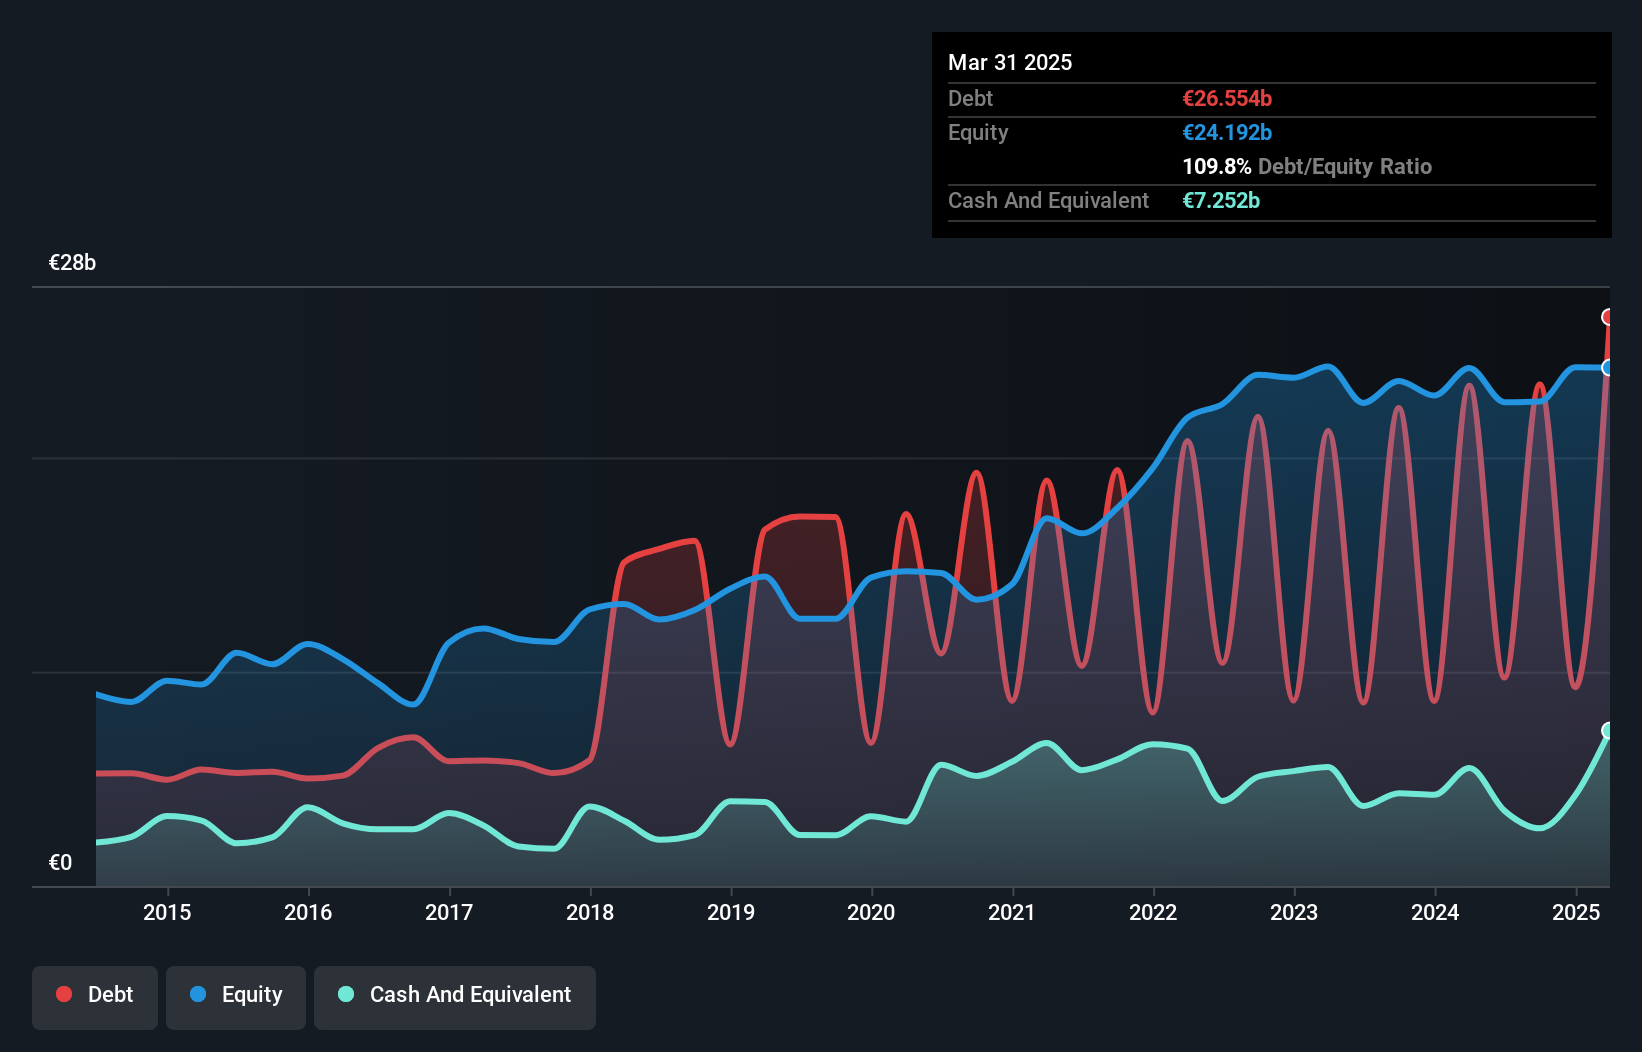Click the €26.554b debt value in tooltip
The image size is (1642, 1052).
point(1227,99)
